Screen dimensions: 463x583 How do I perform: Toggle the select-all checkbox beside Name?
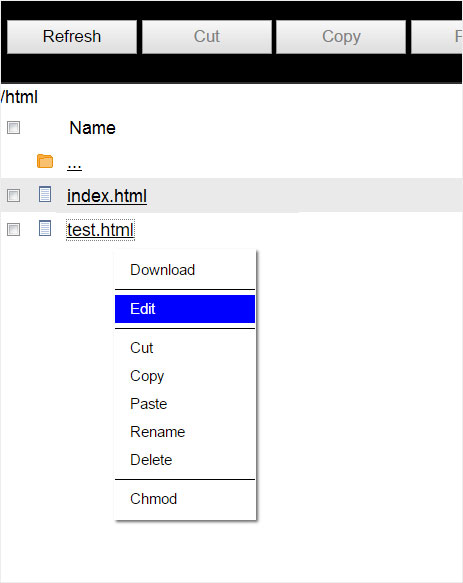click(13, 128)
